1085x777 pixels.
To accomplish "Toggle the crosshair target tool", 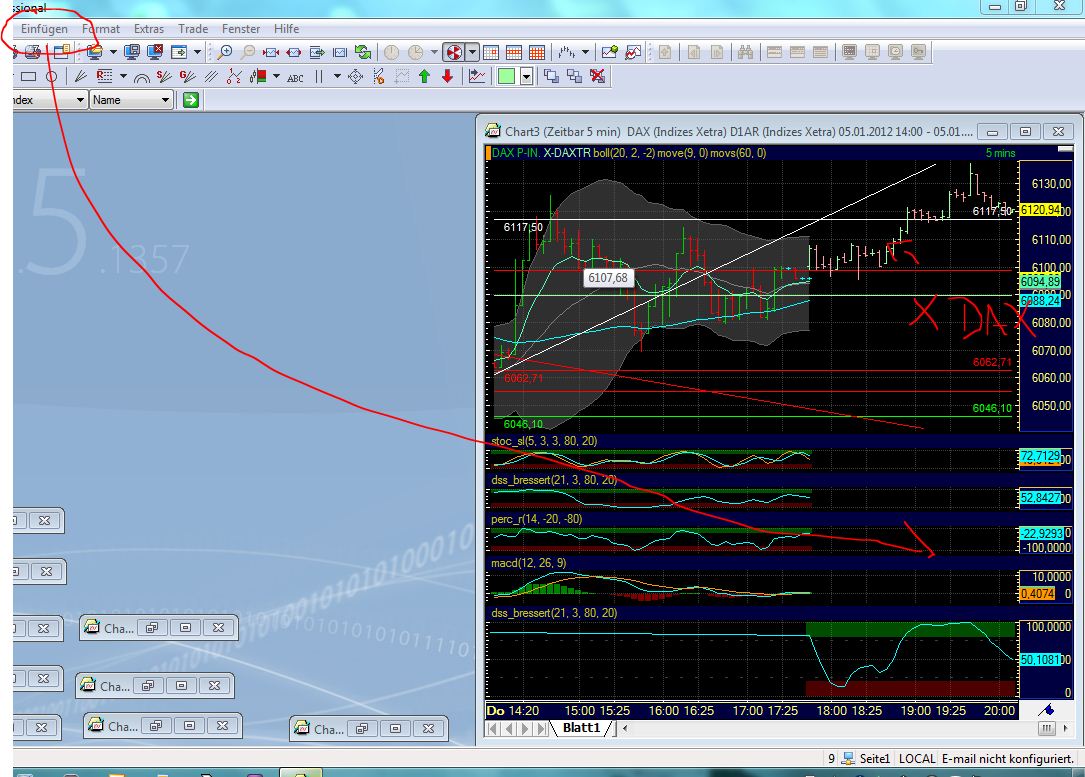I will coord(355,76).
